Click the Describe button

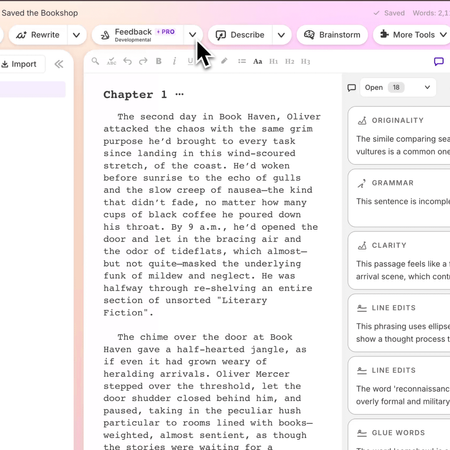click(240, 35)
